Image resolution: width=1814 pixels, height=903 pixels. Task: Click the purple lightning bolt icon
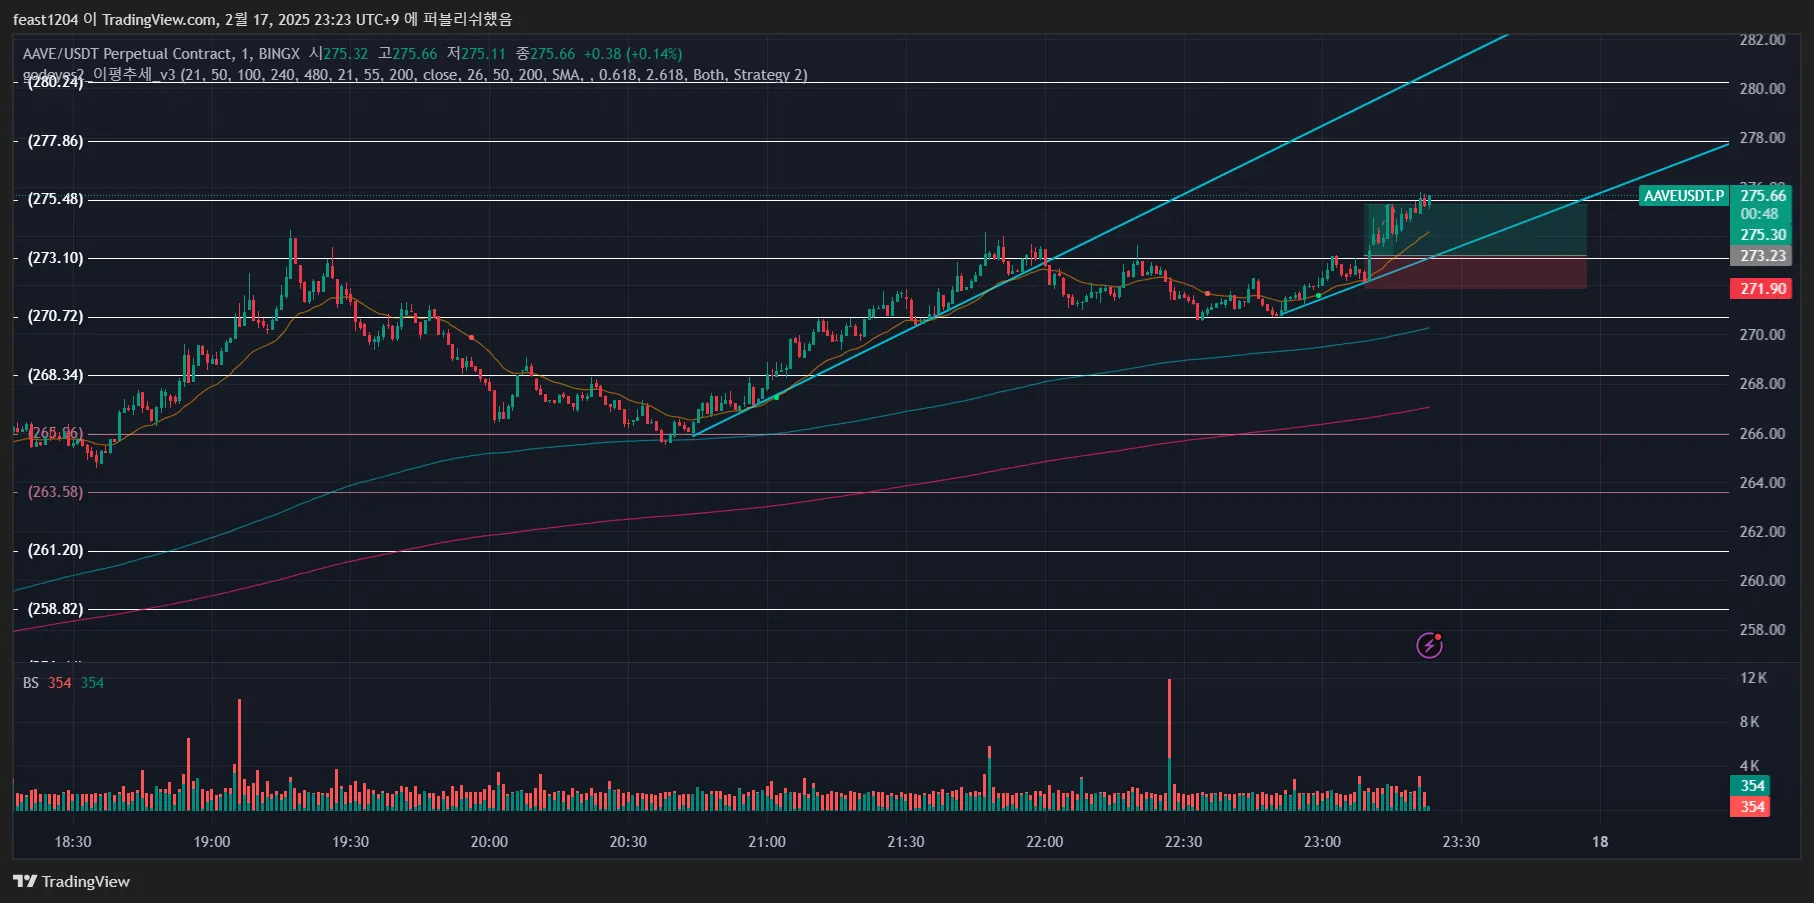[1429, 645]
